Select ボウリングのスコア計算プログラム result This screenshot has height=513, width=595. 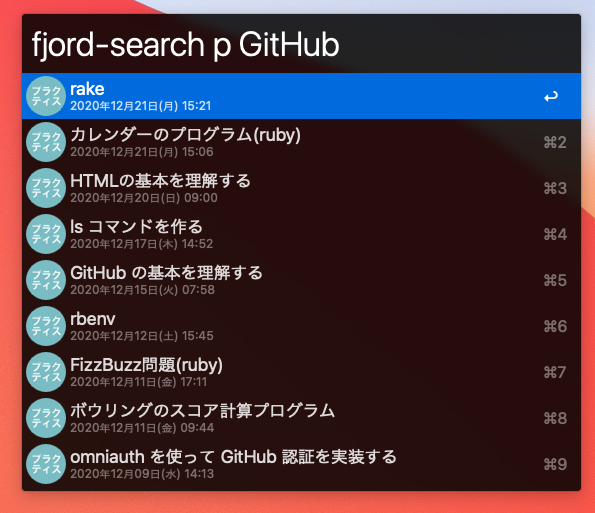(x=301, y=418)
